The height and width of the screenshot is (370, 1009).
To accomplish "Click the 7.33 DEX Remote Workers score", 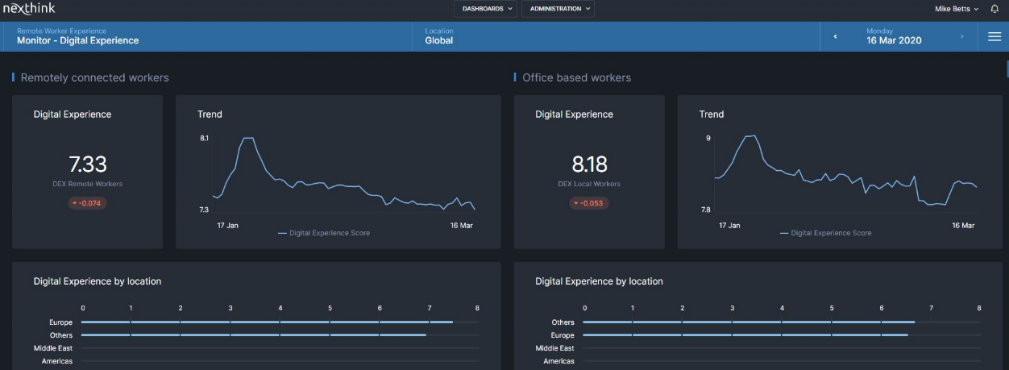I will coord(88,165).
